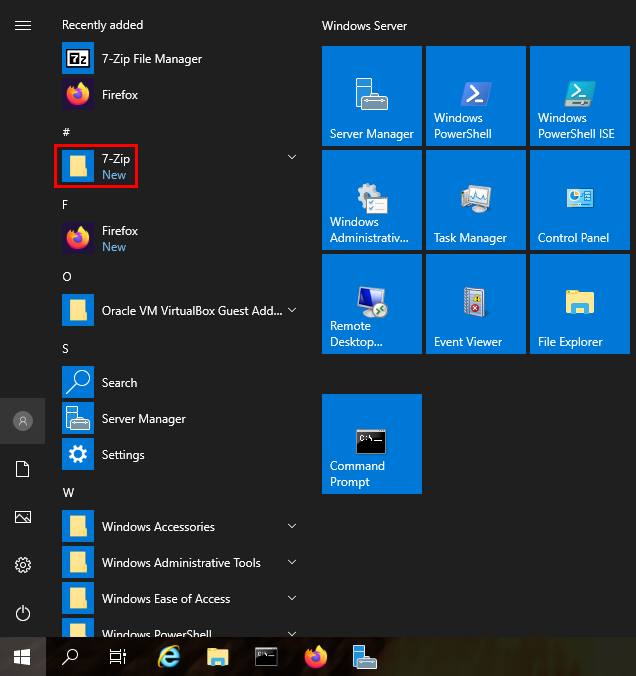Expand the Start hamburger menu
636x676 pixels.
click(23, 25)
